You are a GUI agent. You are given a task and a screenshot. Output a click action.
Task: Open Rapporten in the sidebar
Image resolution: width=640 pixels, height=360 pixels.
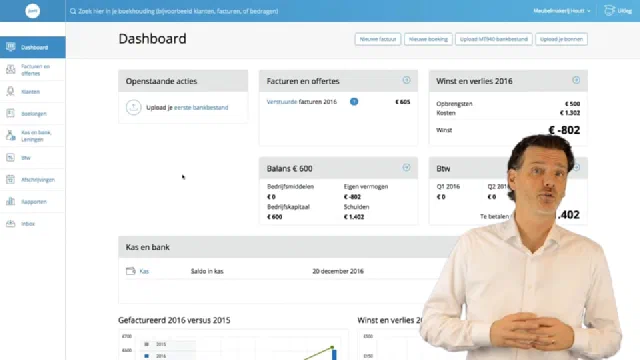(x=33, y=202)
